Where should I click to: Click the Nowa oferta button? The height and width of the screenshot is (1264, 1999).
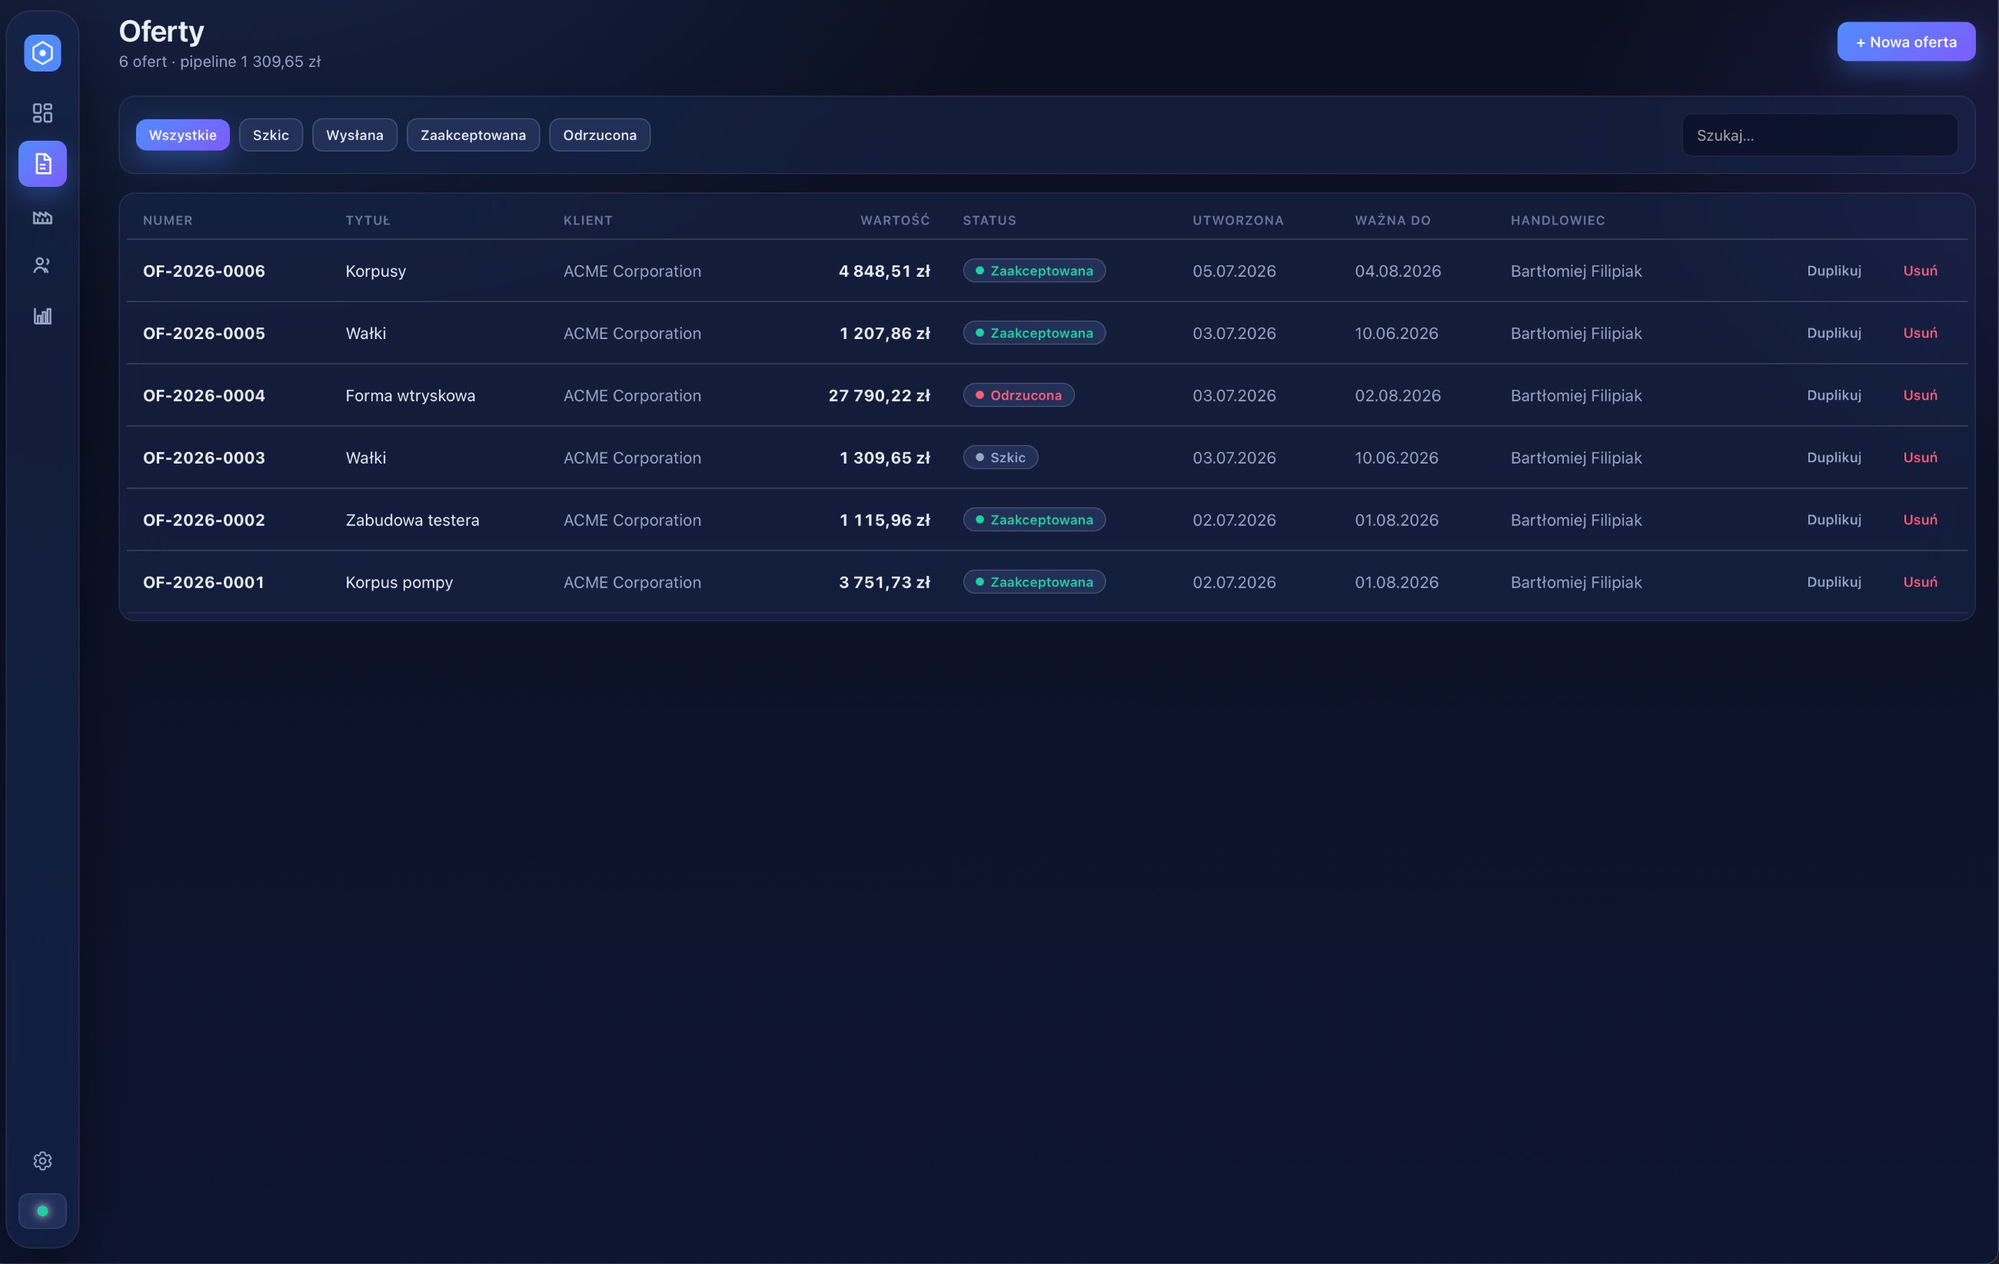[1906, 42]
